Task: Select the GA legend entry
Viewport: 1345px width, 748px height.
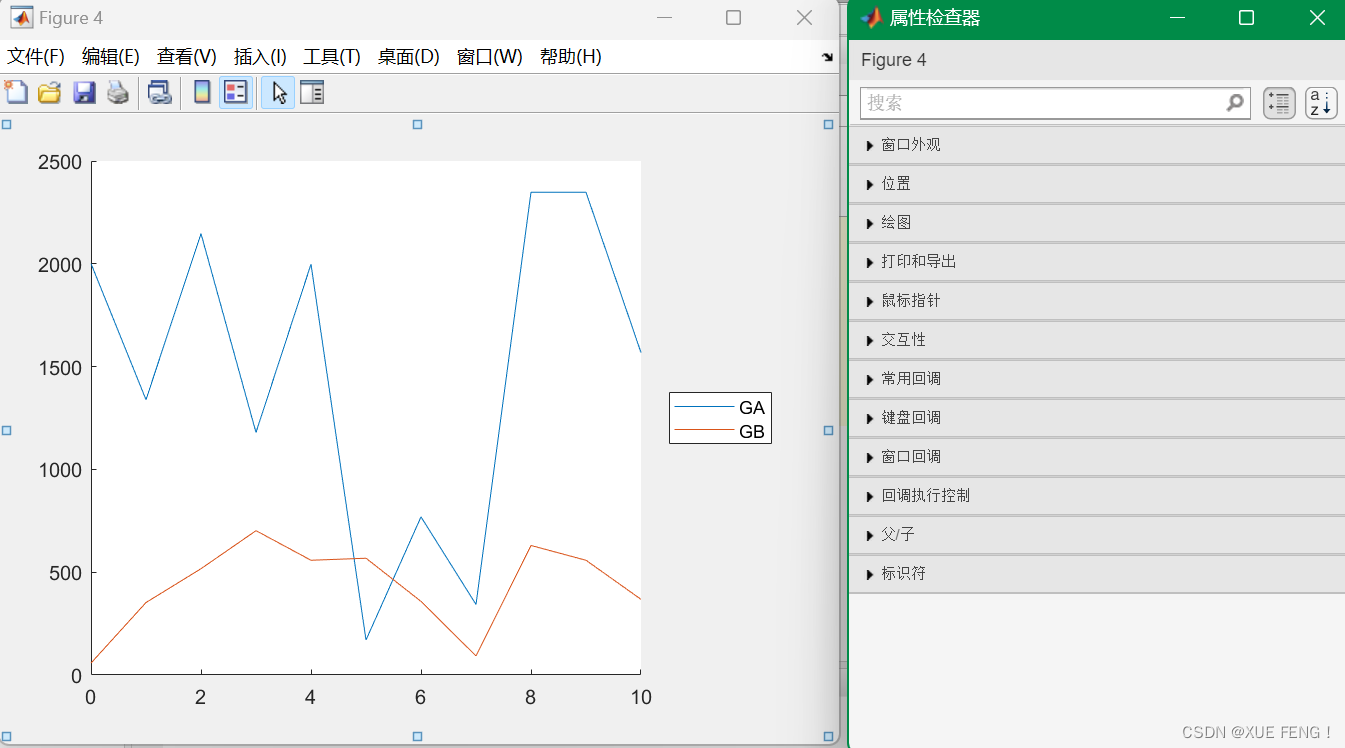Action: click(x=752, y=407)
